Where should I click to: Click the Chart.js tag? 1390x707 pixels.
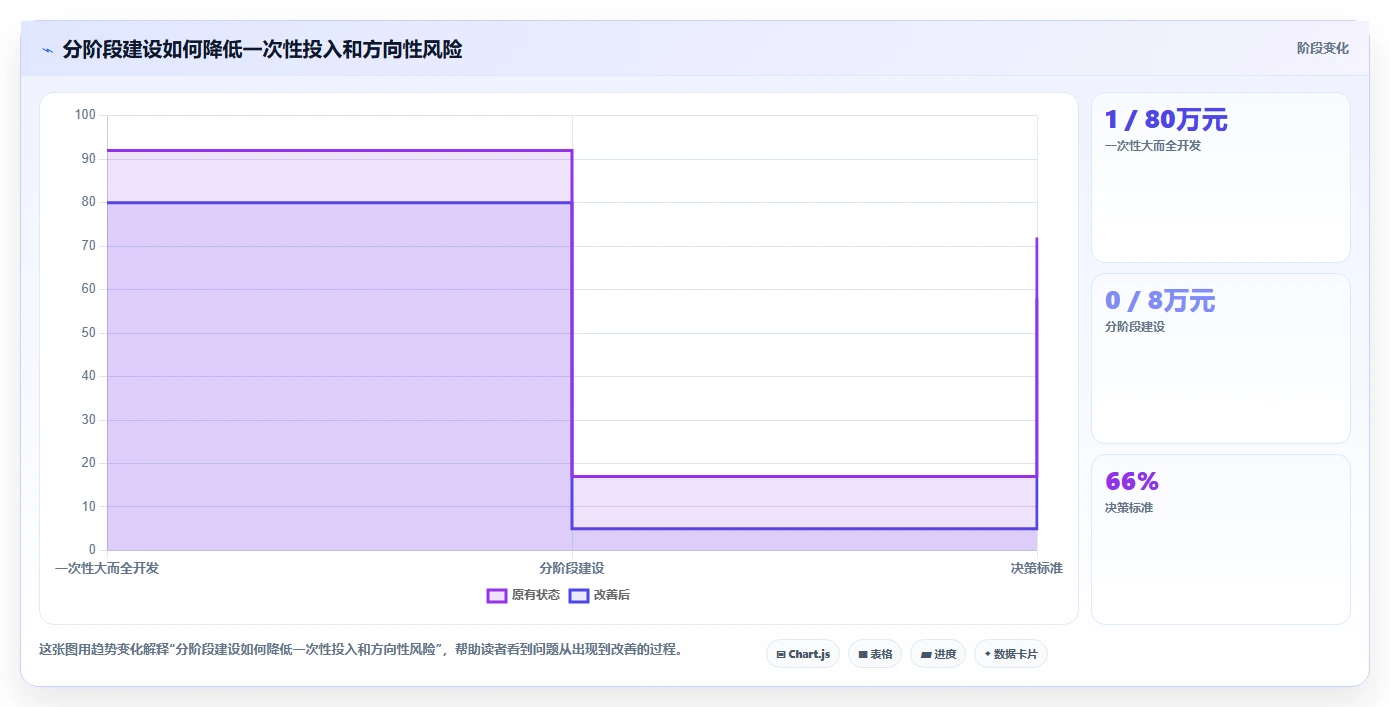tap(803, 654)
